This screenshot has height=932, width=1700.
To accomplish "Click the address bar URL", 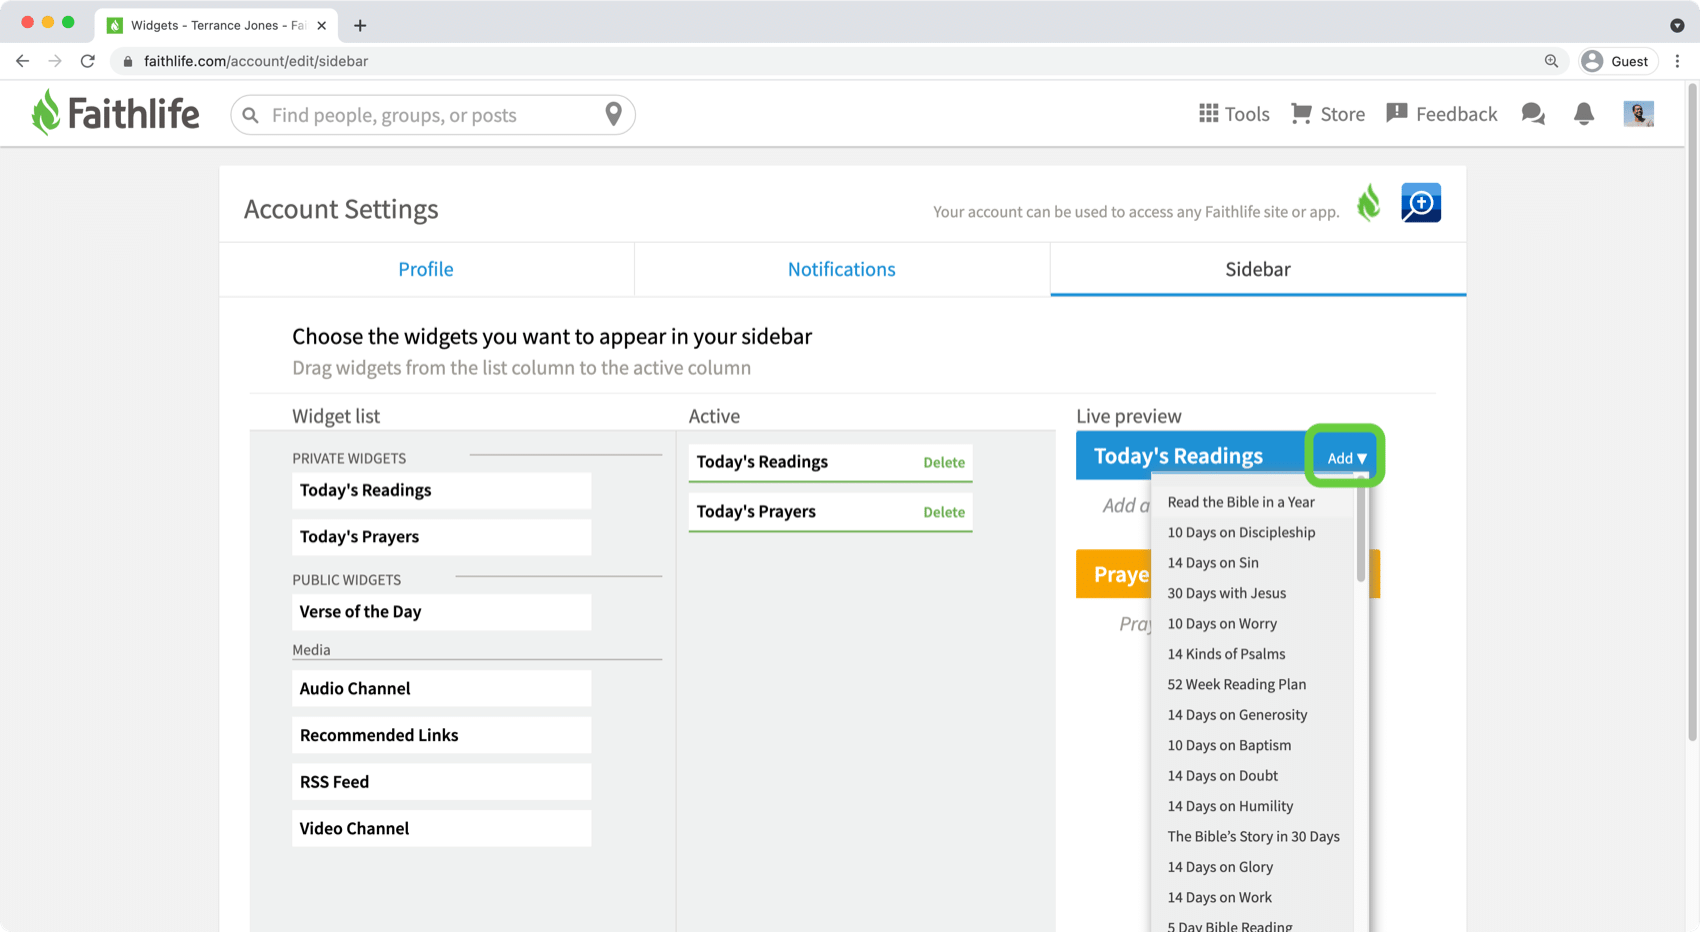I will [256, 61].
